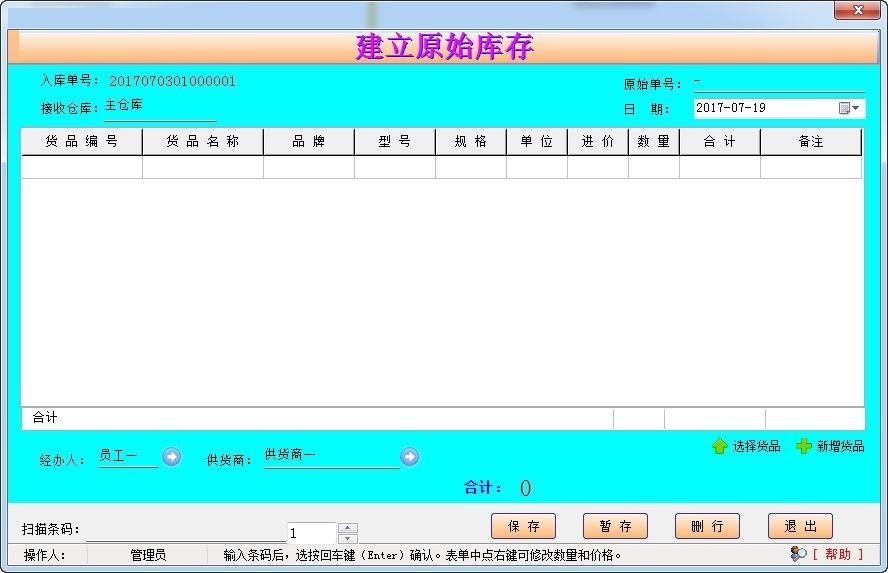Open the 帮助 help icon in status bar
Viewport: 888px width, 573px height.
point(799,554)
